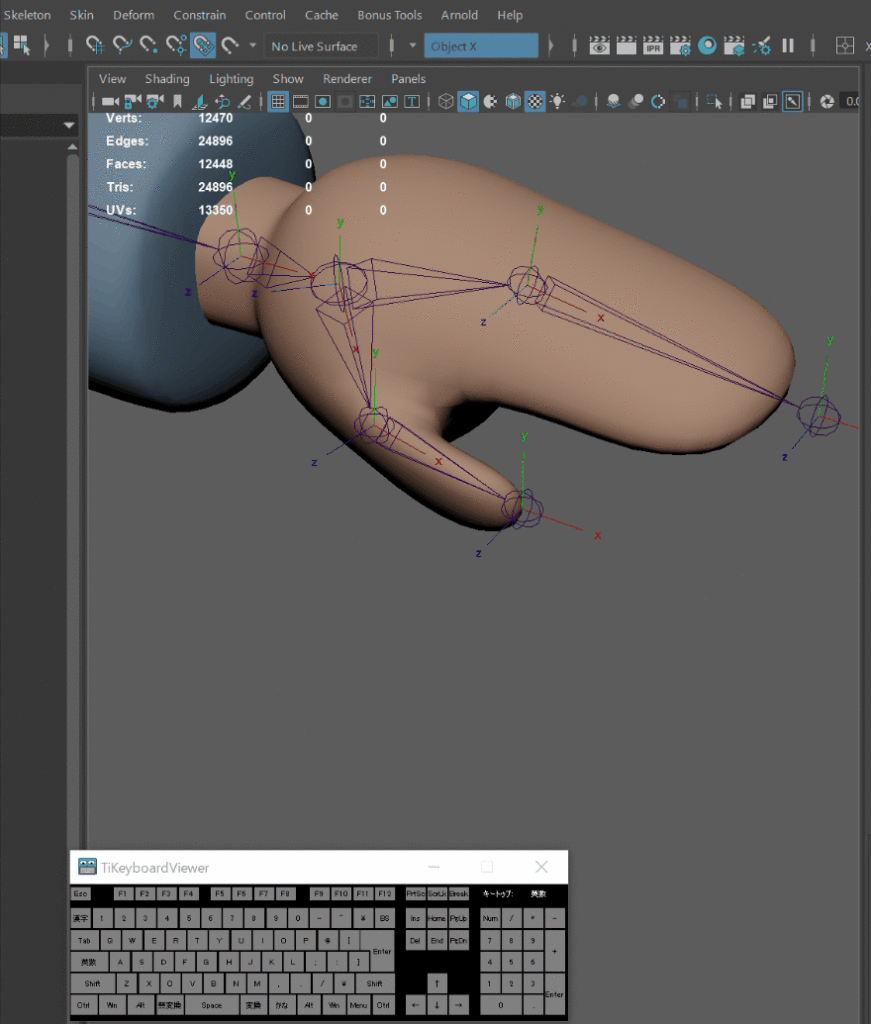Enable snap to grids magnet icon
Viewport: 871px width, 1024px height.
(x=95, y=45)
